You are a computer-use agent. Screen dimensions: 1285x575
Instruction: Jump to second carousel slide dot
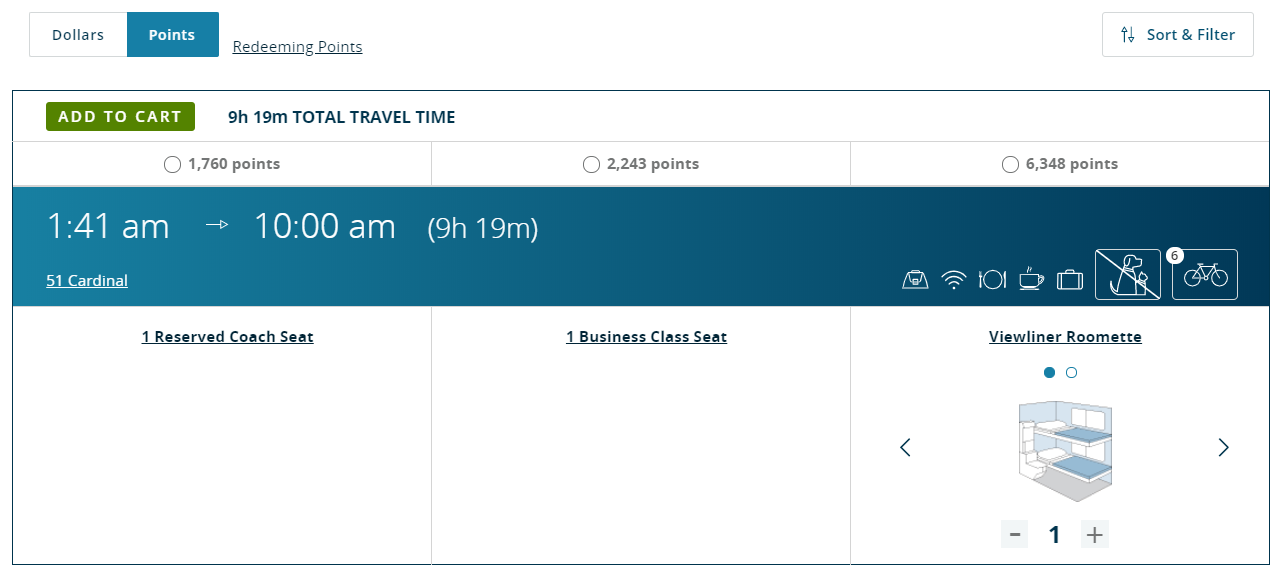(1072, 373)
